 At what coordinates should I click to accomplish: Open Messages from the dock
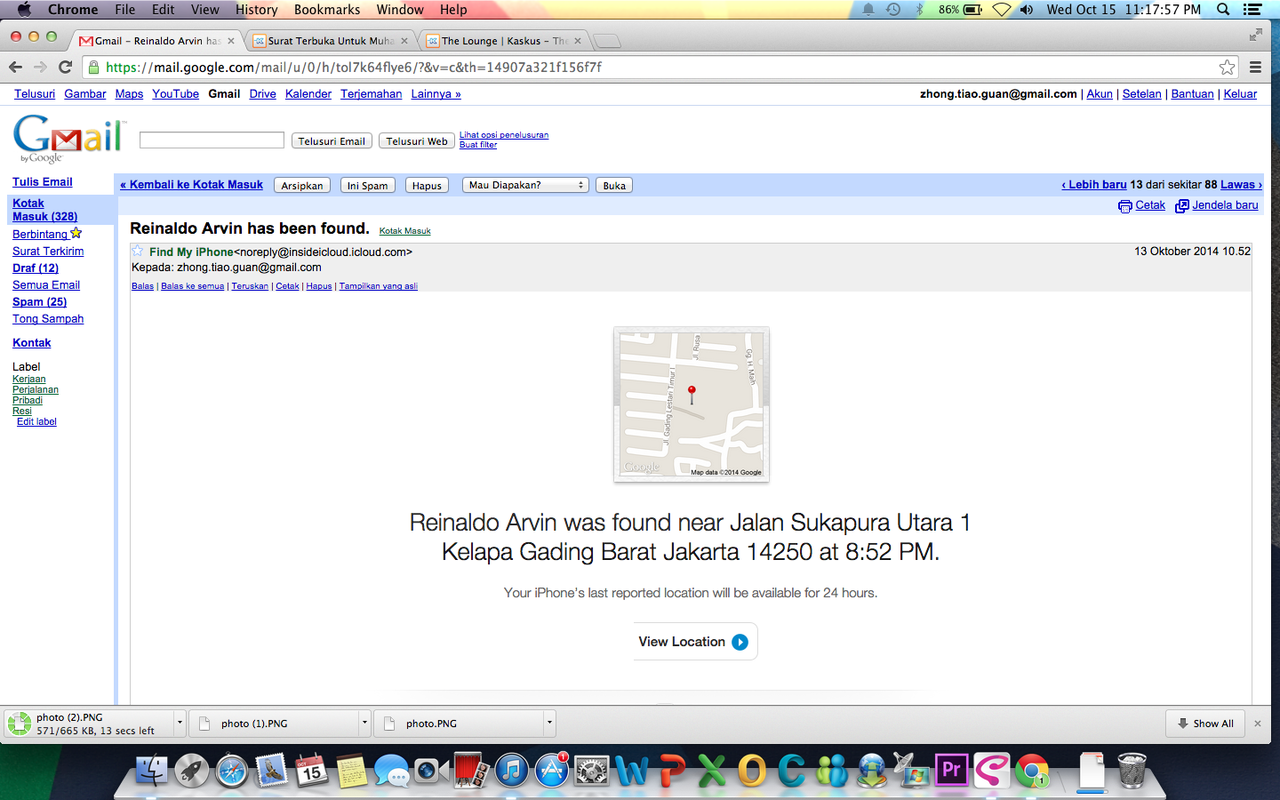tap(391, 771)
